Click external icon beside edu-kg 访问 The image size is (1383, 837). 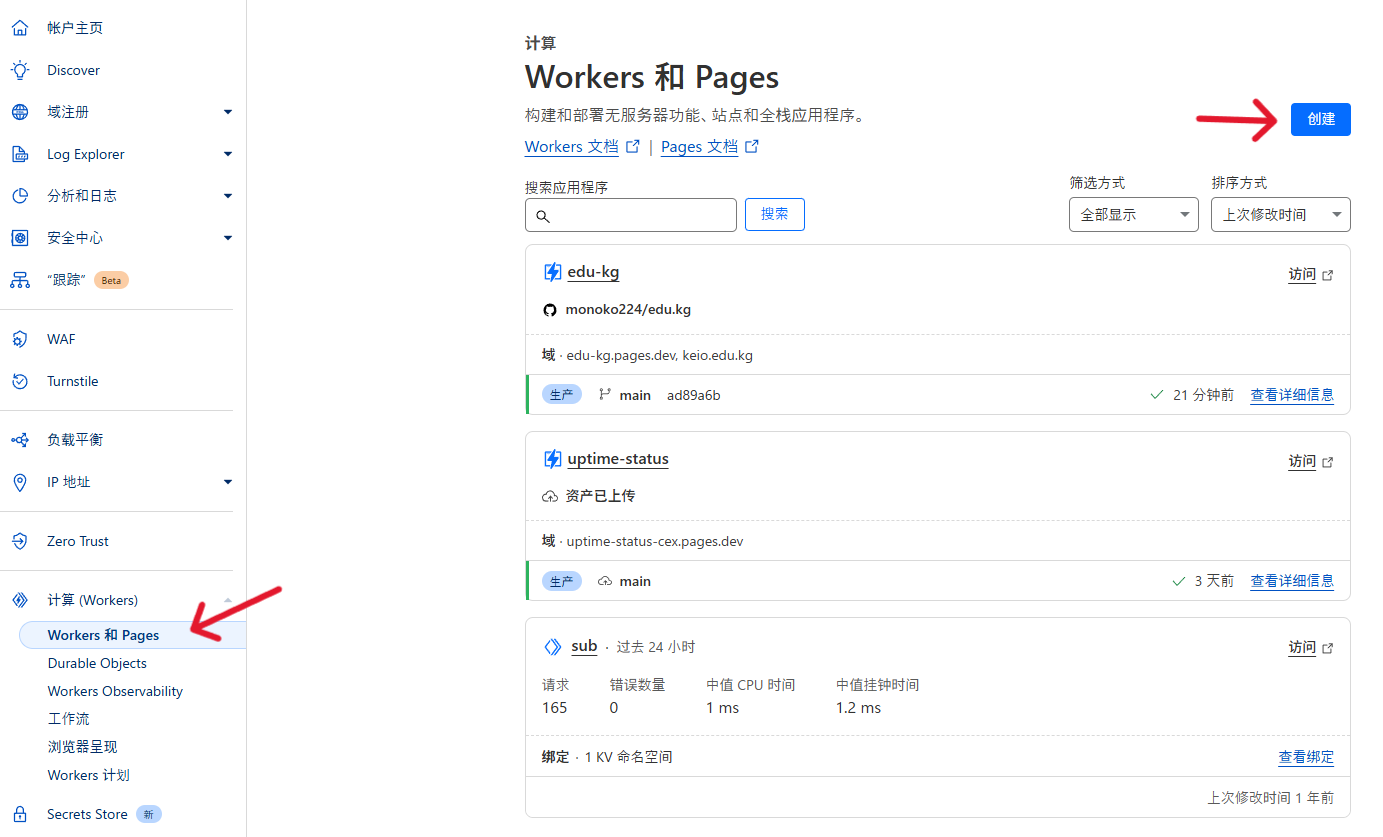pyautogui.click(x=1328, y=275)
